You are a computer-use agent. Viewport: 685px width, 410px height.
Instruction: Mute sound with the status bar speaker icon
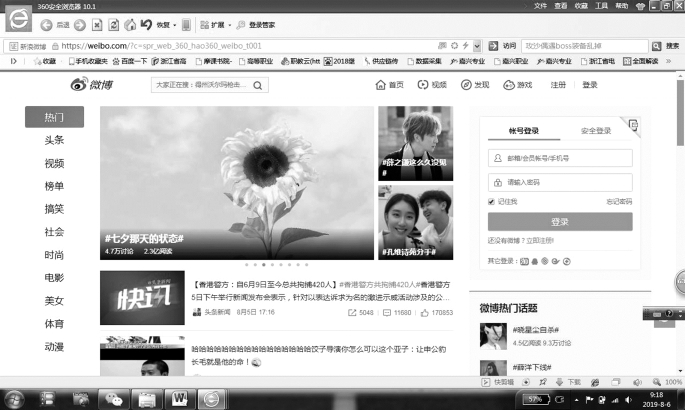637,382
